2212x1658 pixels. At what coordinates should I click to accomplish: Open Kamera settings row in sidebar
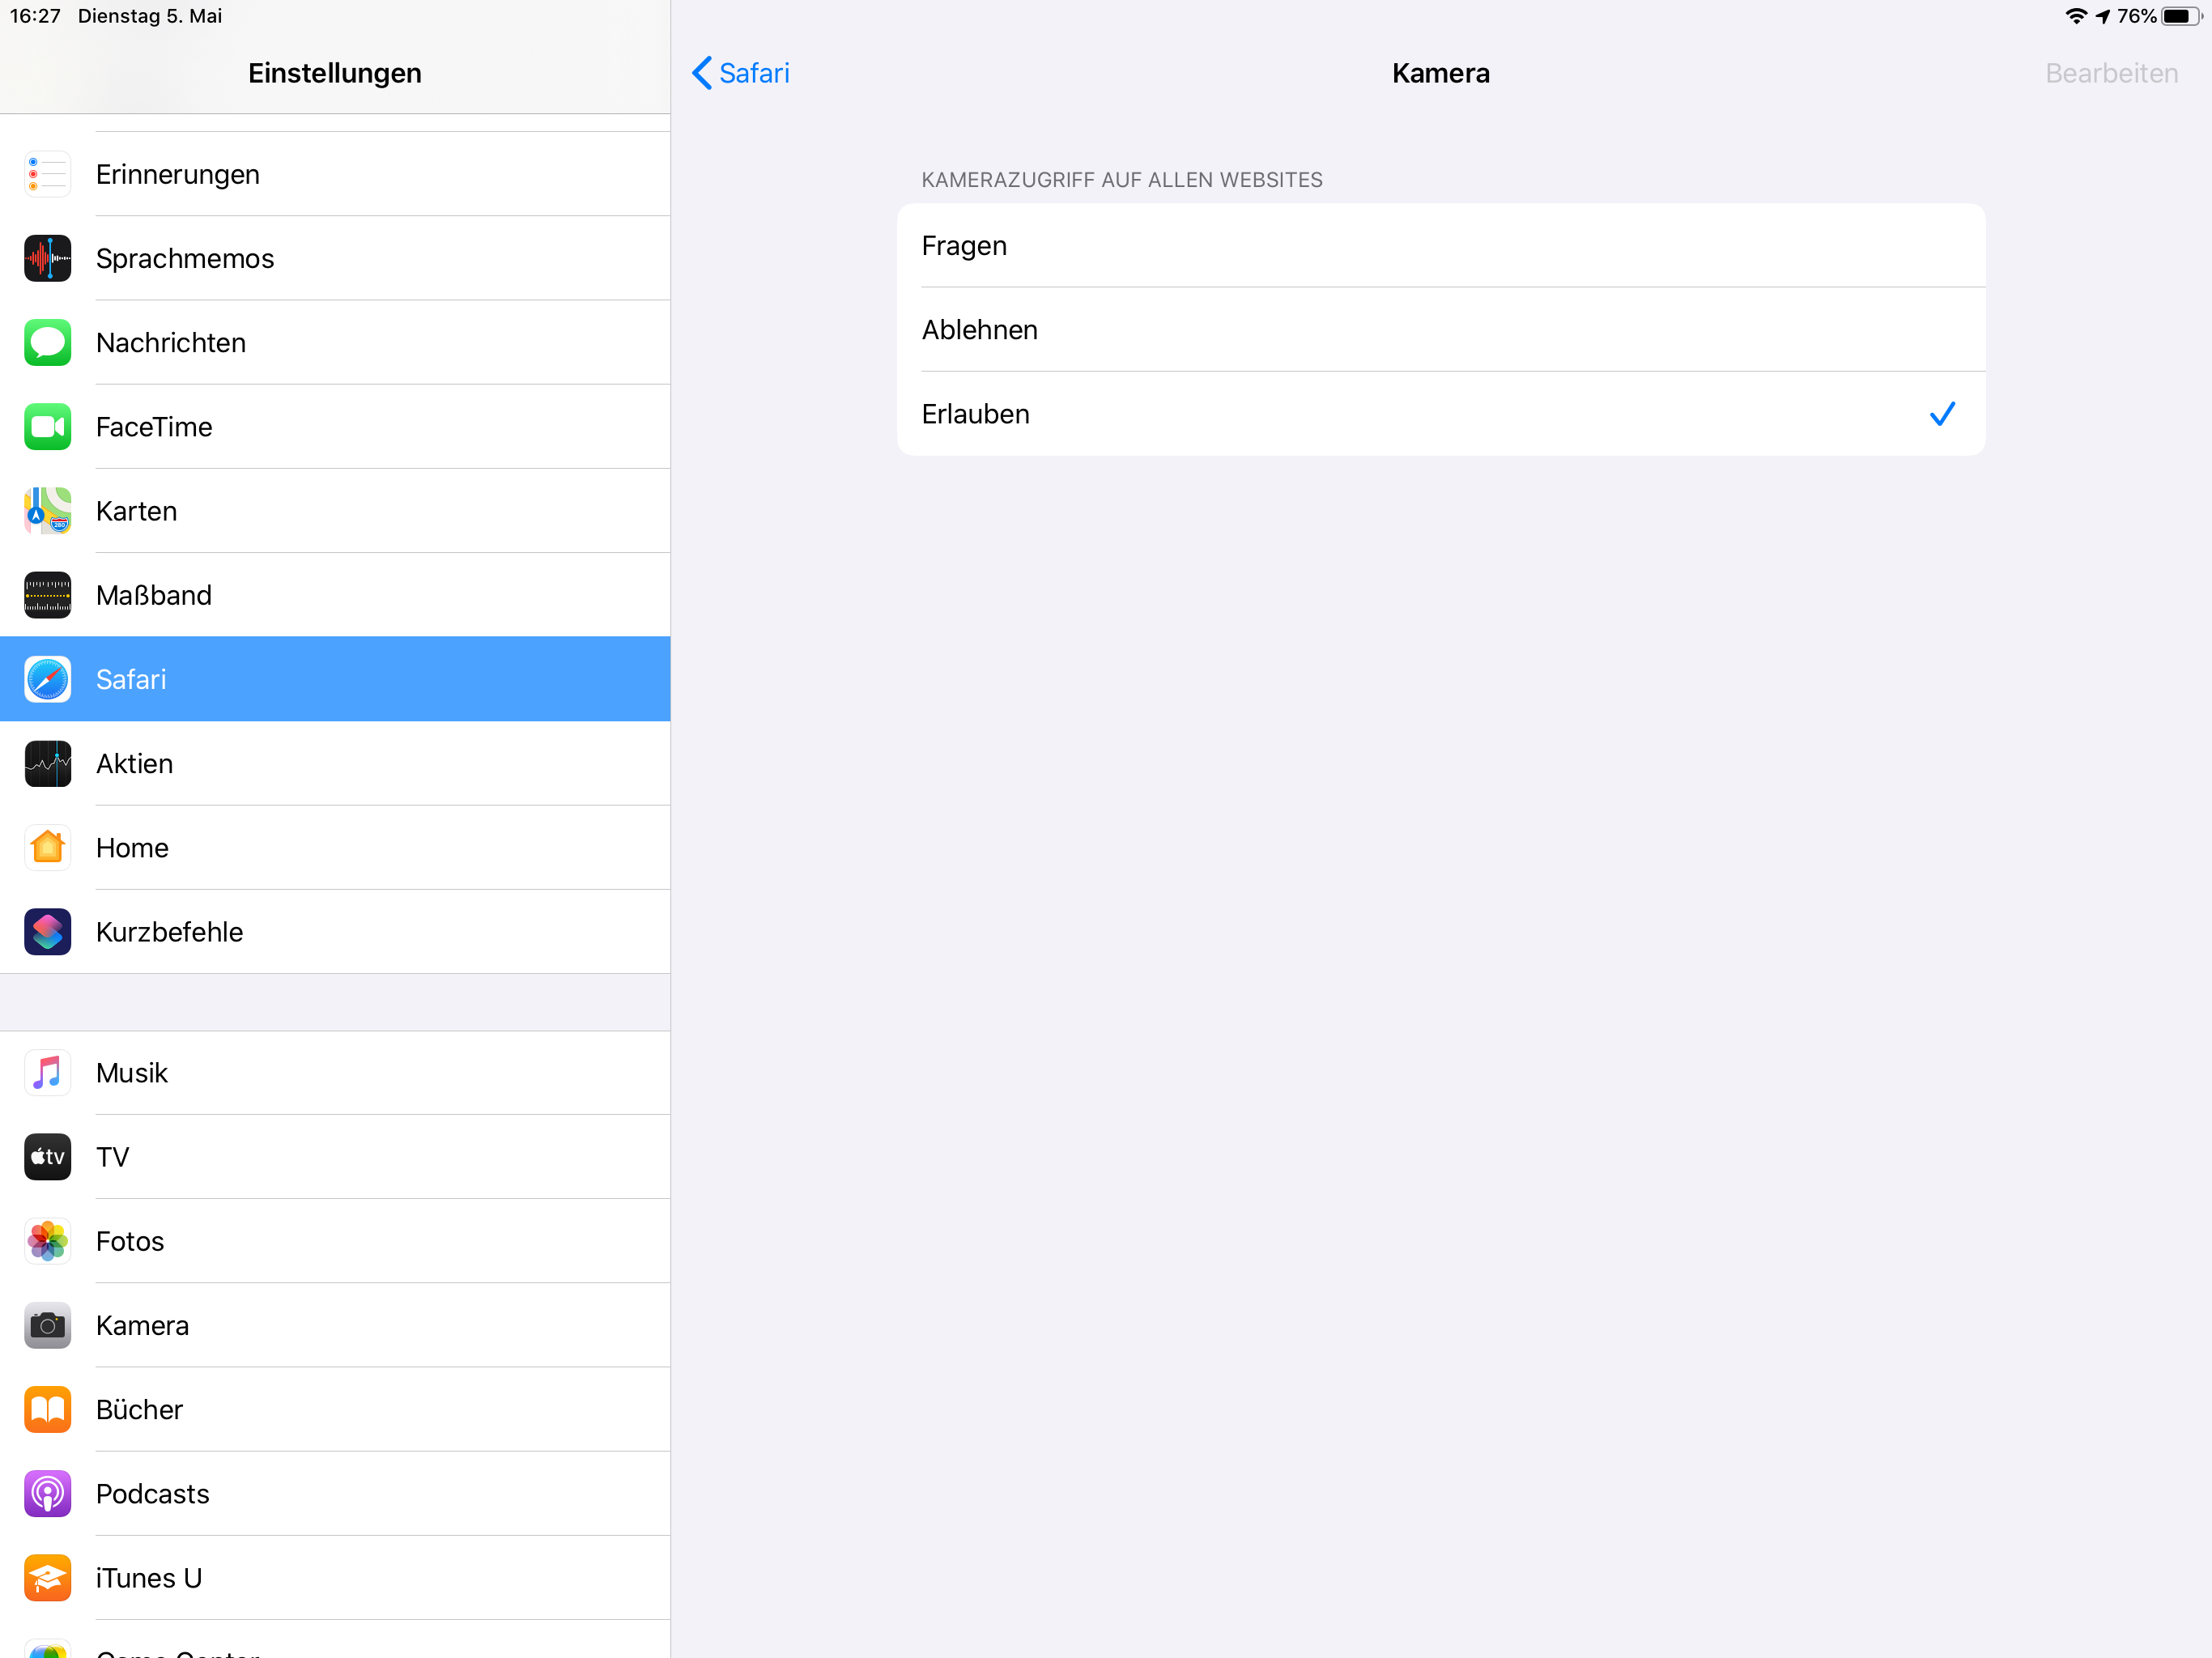coord(335,1325)
